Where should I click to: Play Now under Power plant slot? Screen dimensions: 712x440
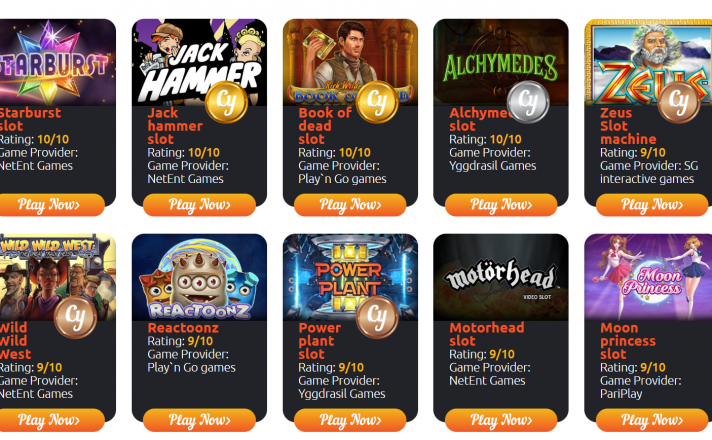(350, 420)
